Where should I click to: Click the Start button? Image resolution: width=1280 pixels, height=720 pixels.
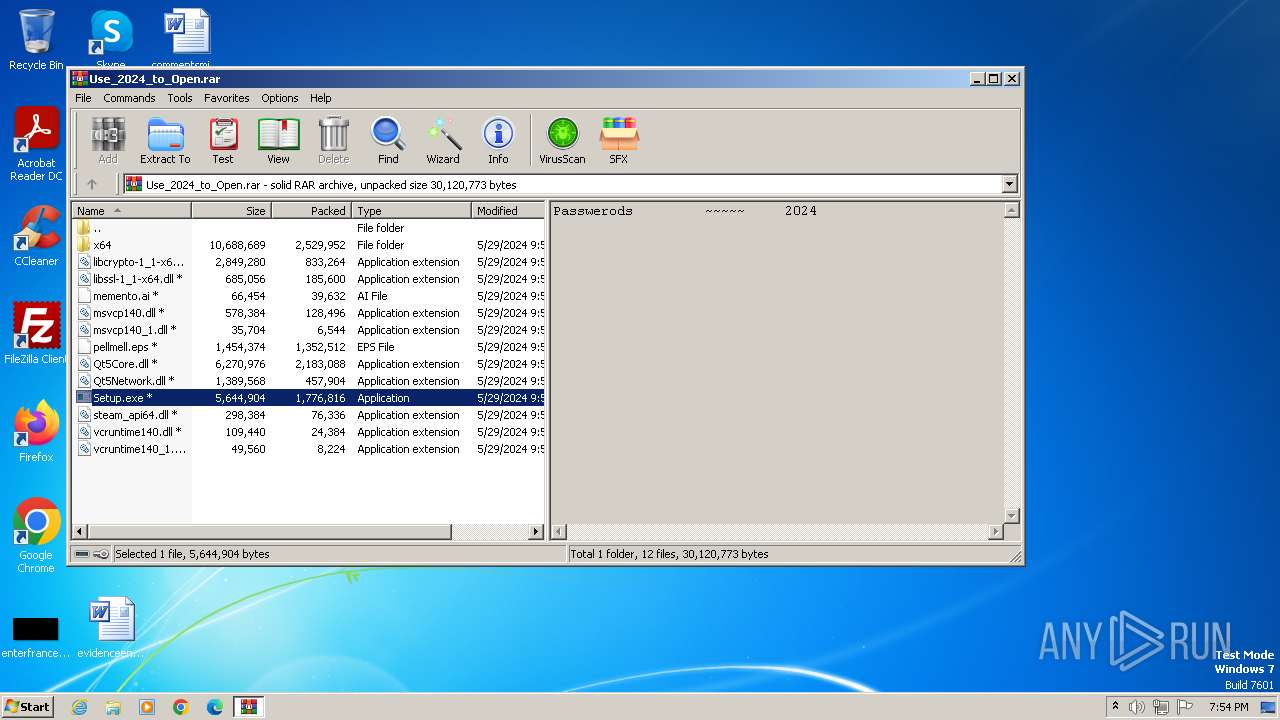[x=28, y=707]
